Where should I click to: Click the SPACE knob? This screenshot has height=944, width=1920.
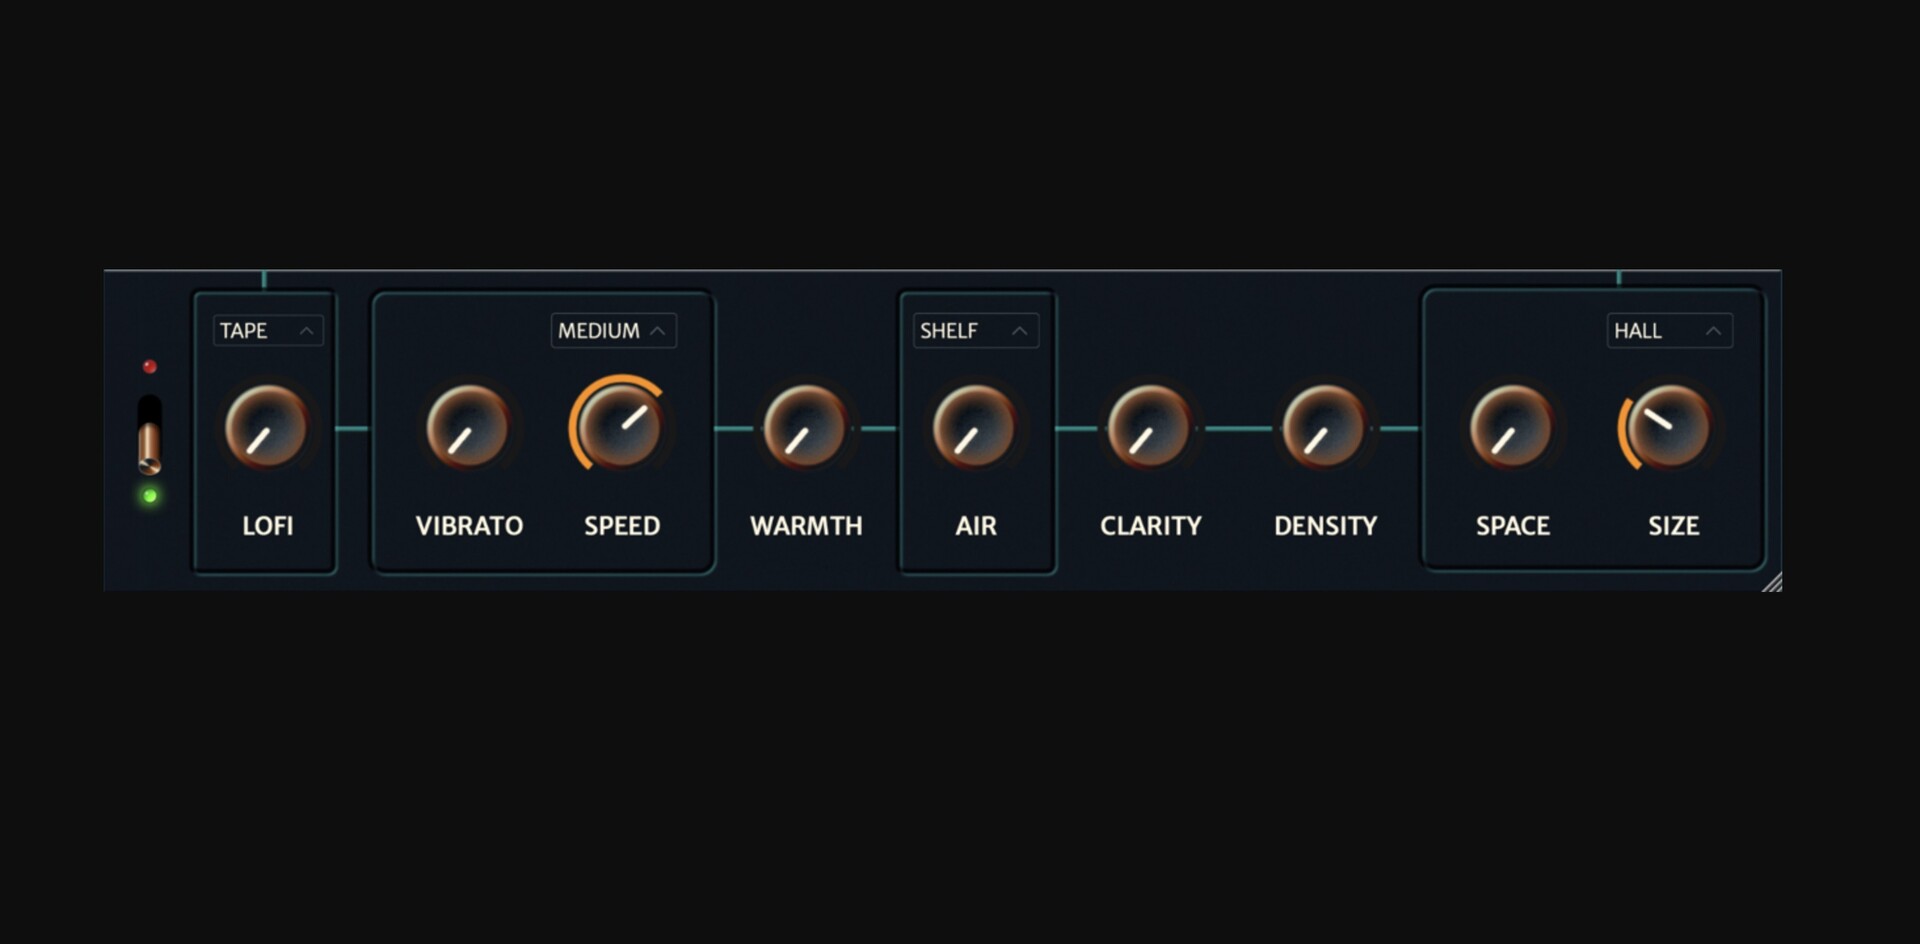1511,427
